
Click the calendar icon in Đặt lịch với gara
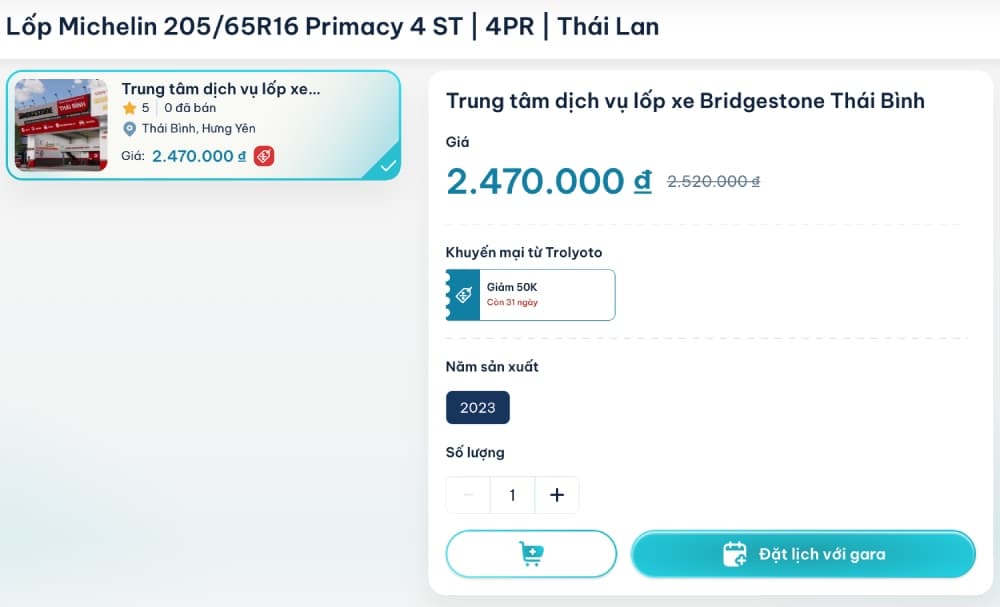735,554
